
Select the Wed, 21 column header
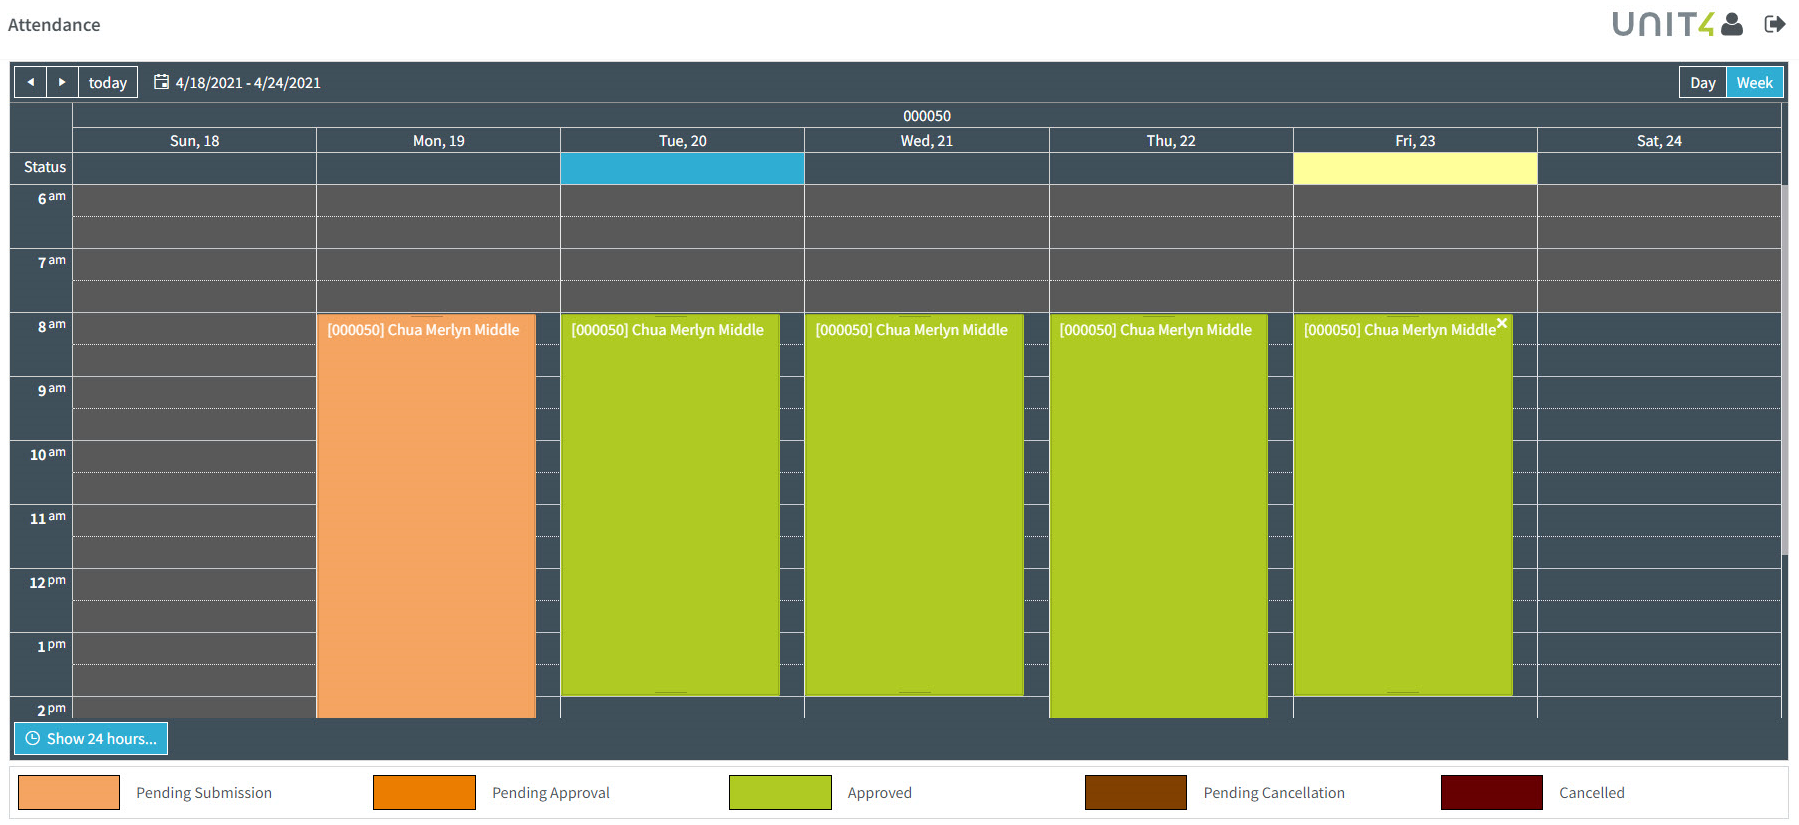pyautogui.click(x=927, y=141)
